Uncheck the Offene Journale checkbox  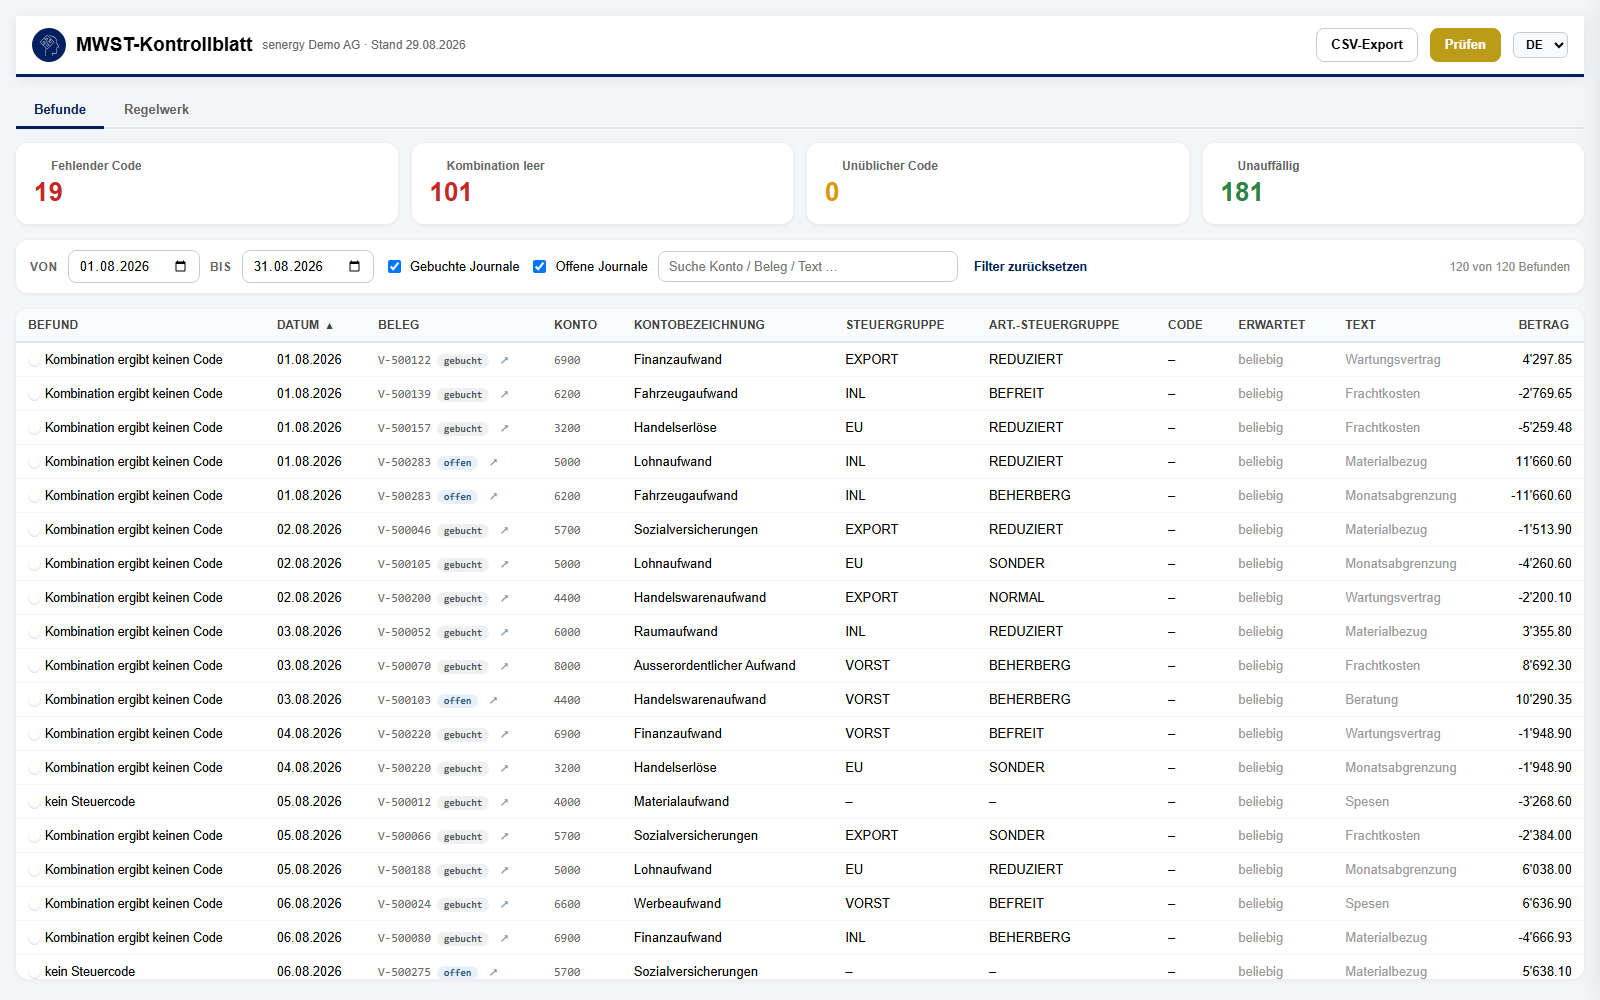click(540, 267)
